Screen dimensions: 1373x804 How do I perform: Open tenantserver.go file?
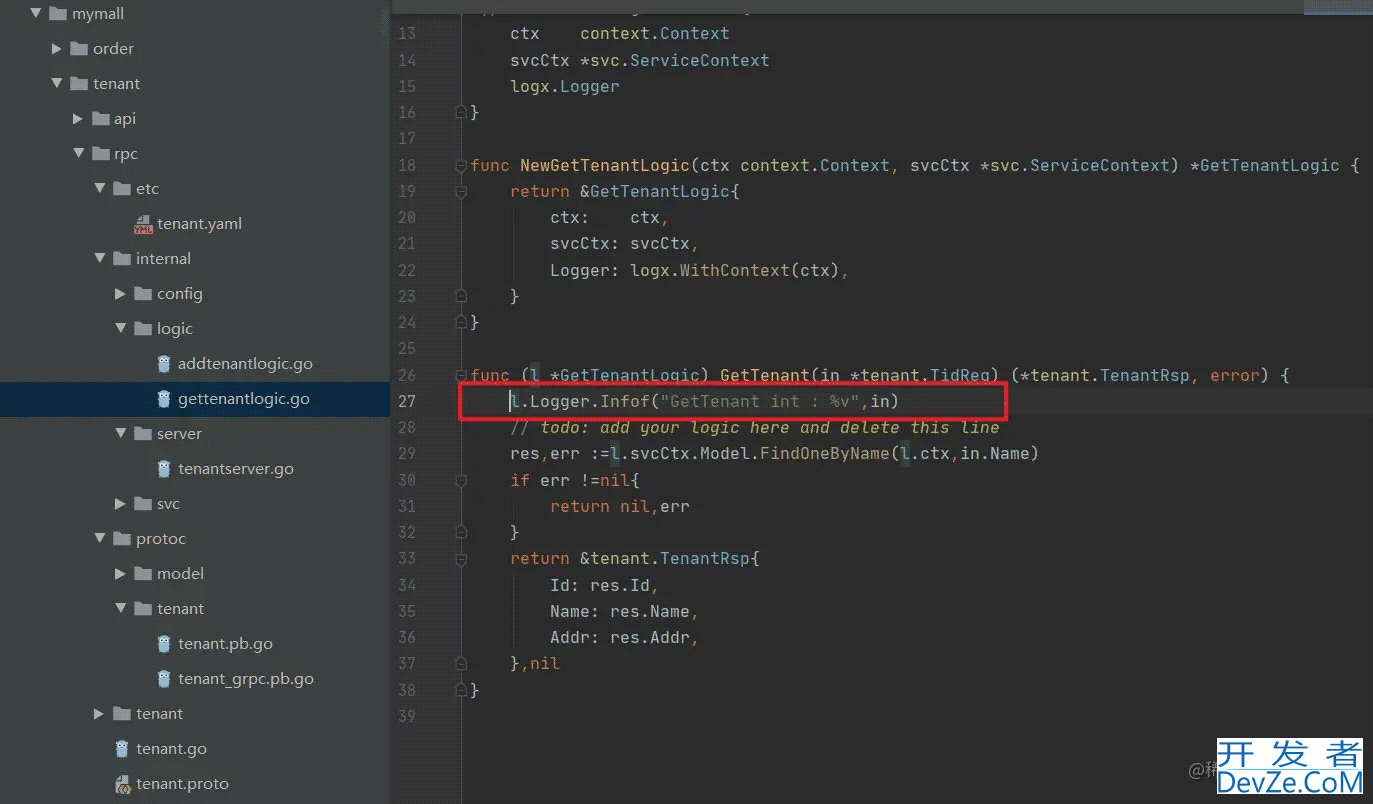click(236, 469)
